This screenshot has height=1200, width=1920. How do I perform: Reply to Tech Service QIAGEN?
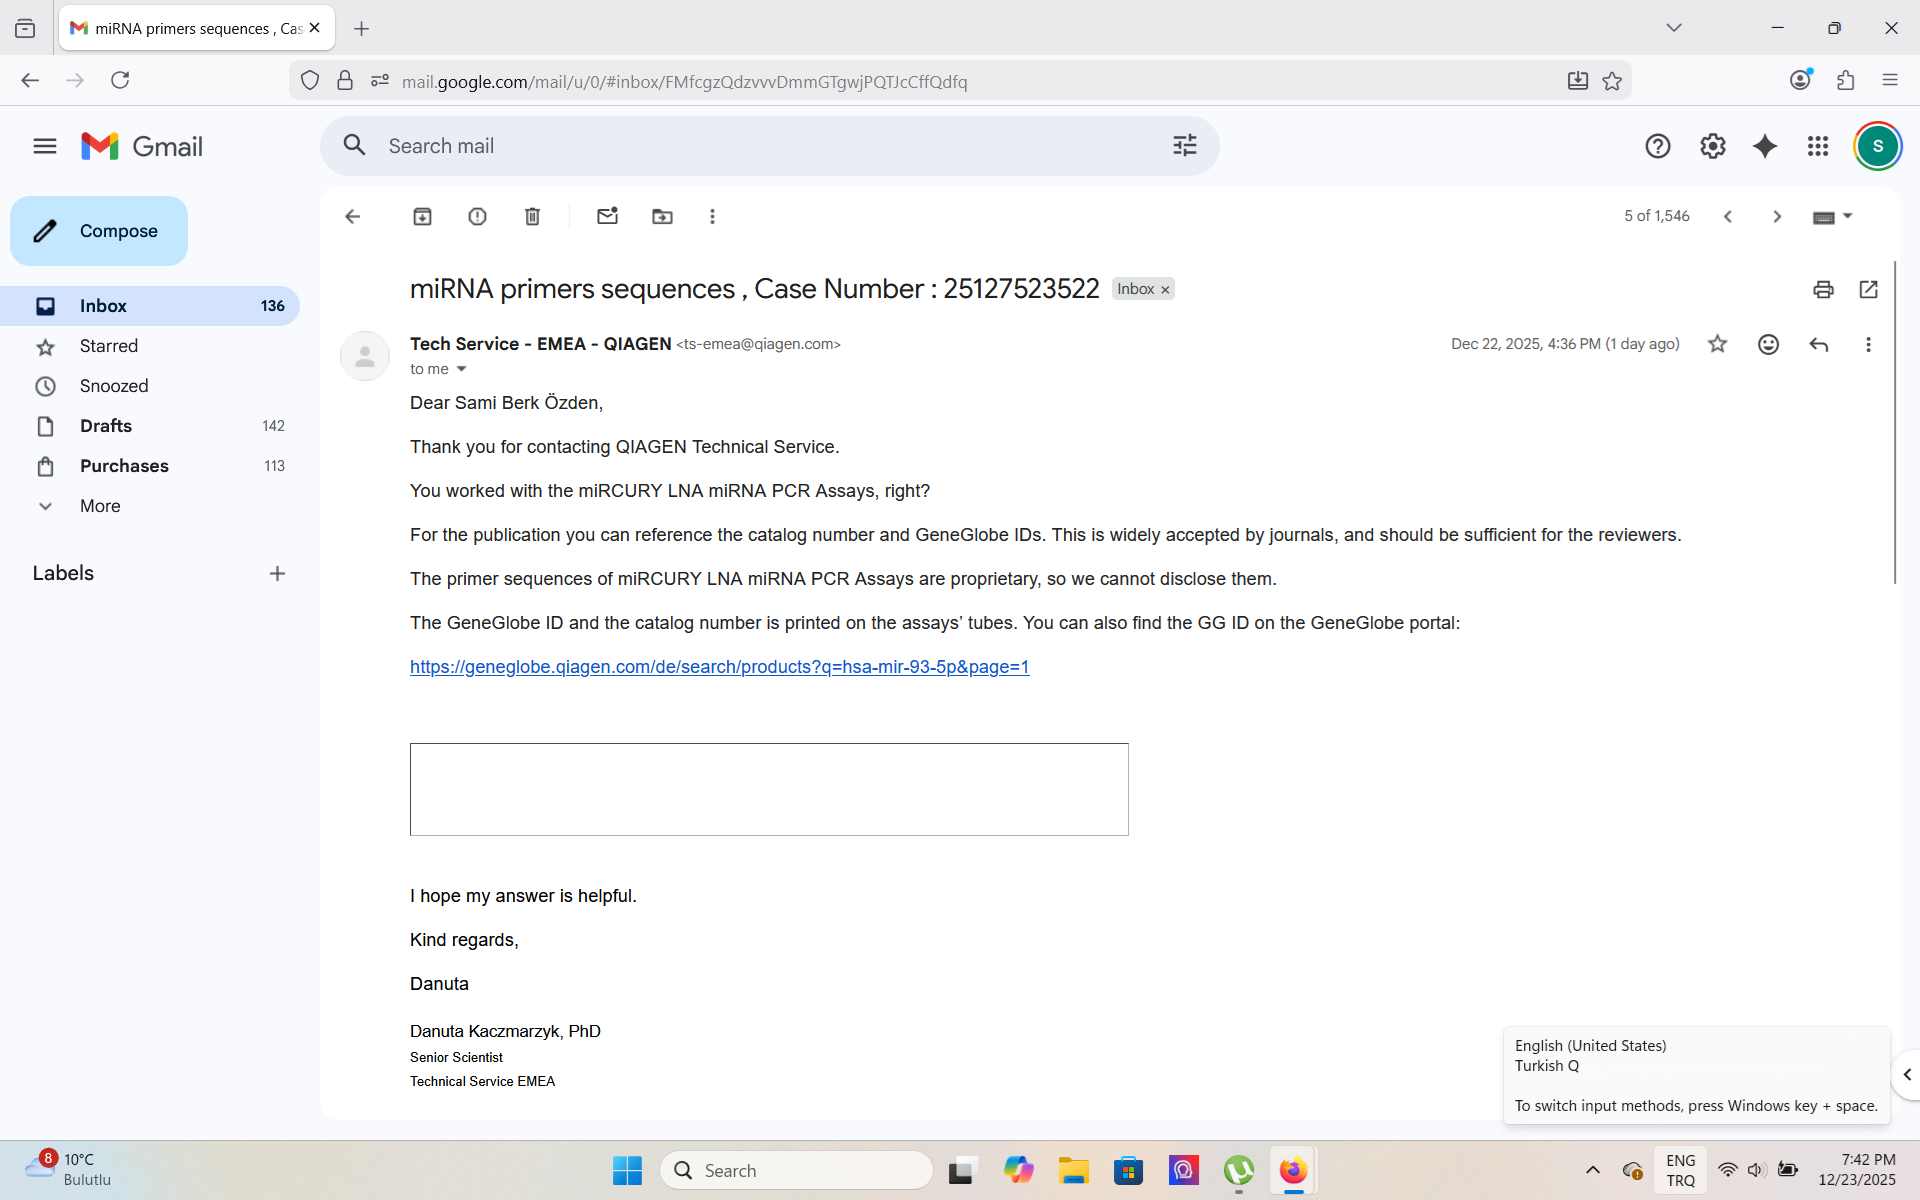tap(1818, 344)
